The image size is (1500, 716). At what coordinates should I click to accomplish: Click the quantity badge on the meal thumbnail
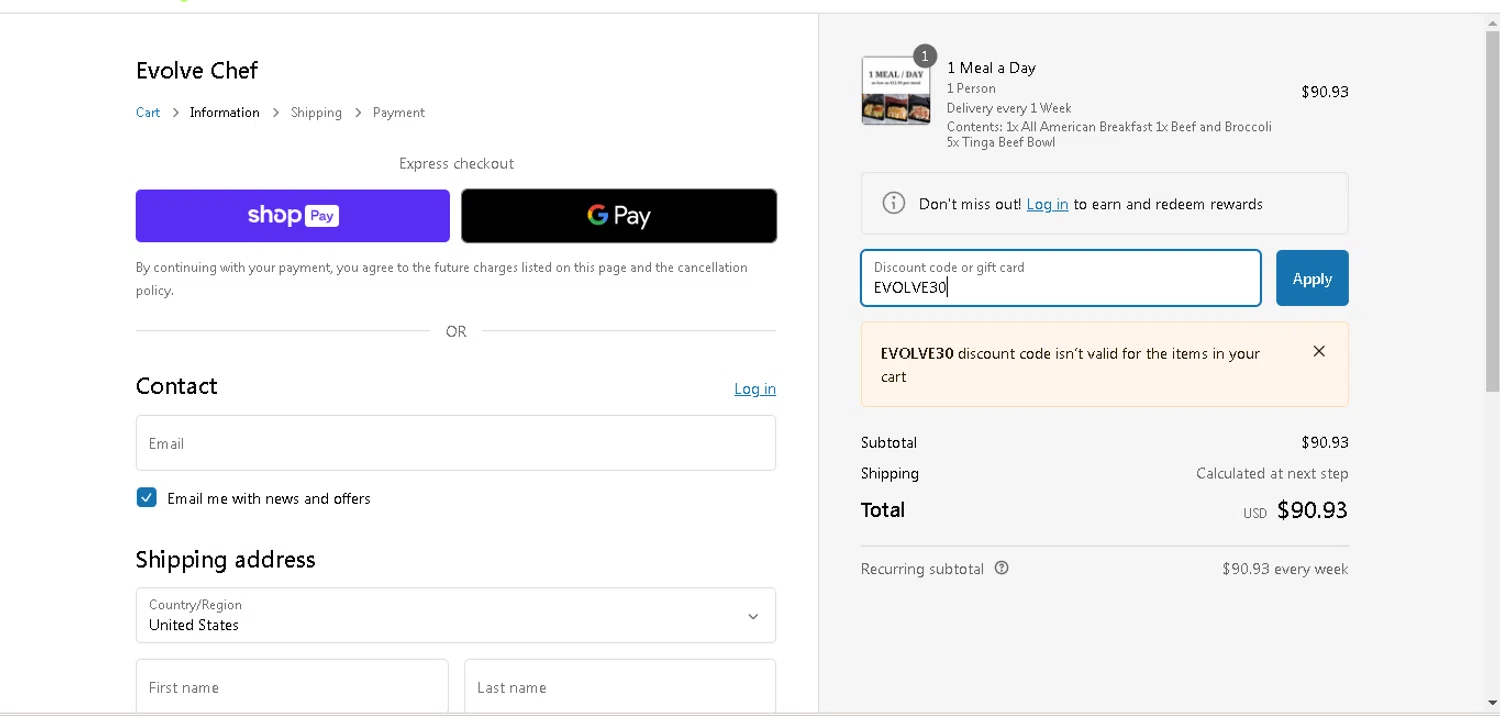point(925,56)
